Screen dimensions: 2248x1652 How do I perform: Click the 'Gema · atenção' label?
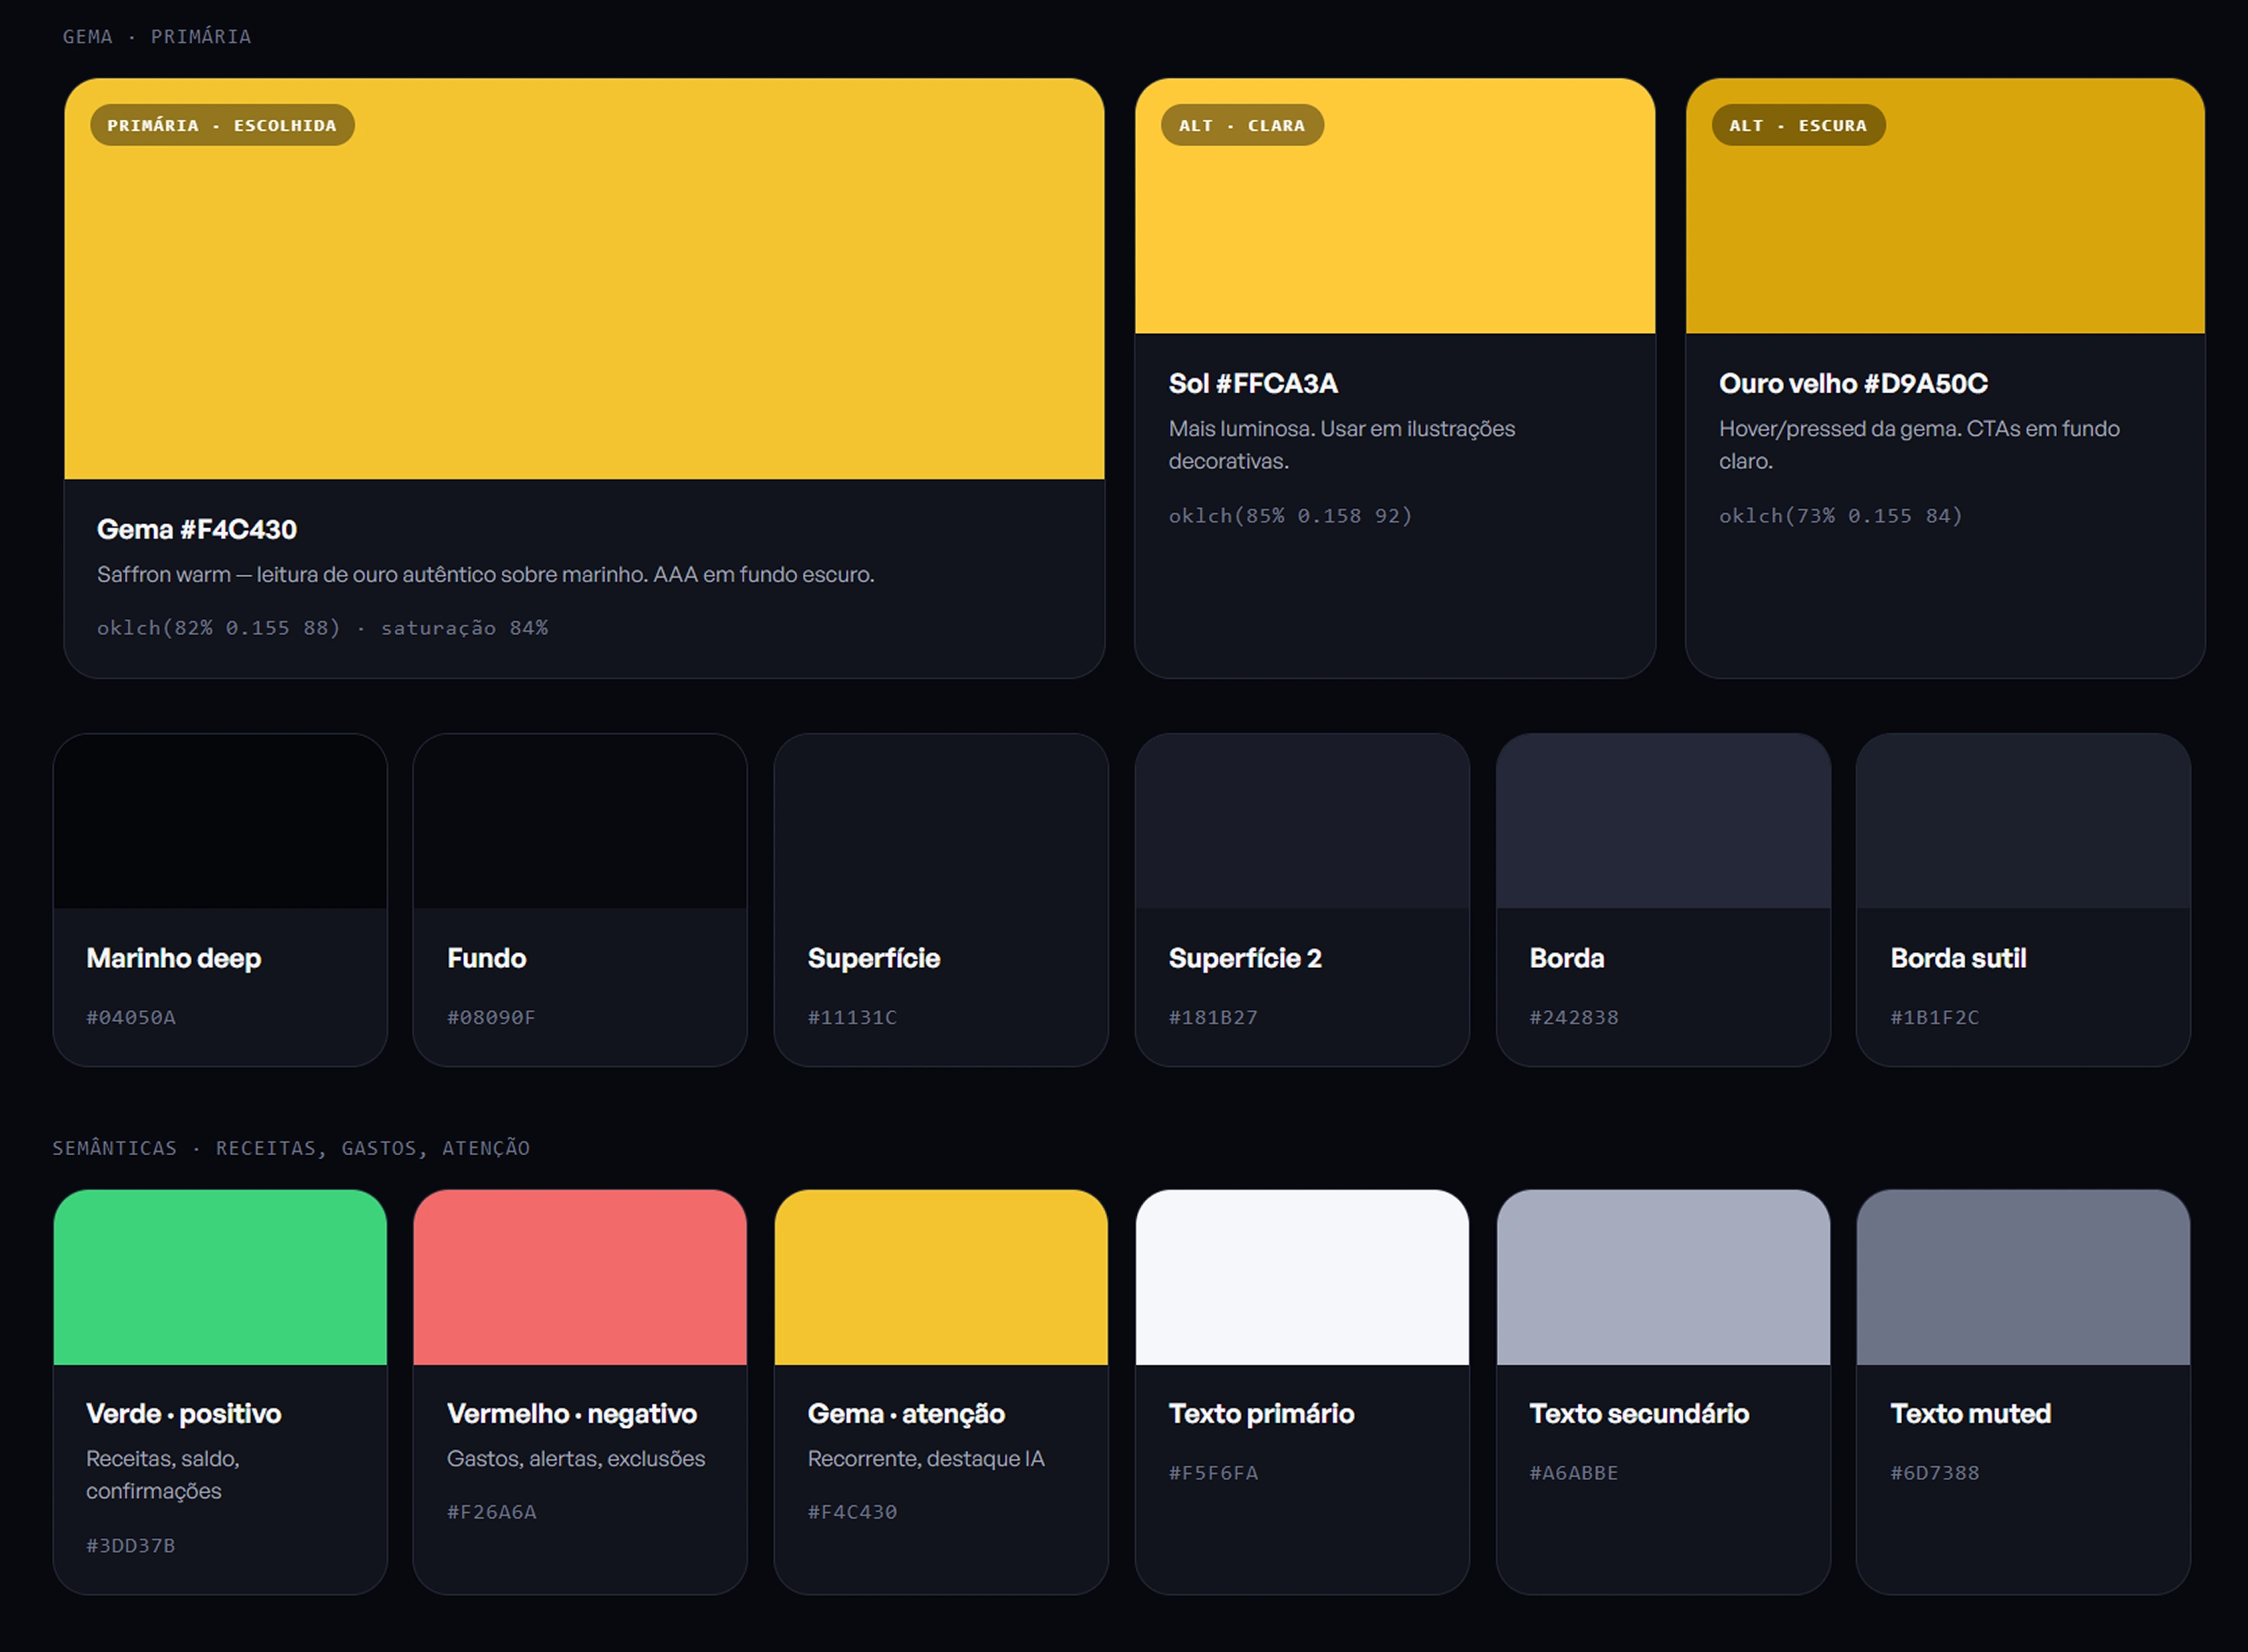906,1414
